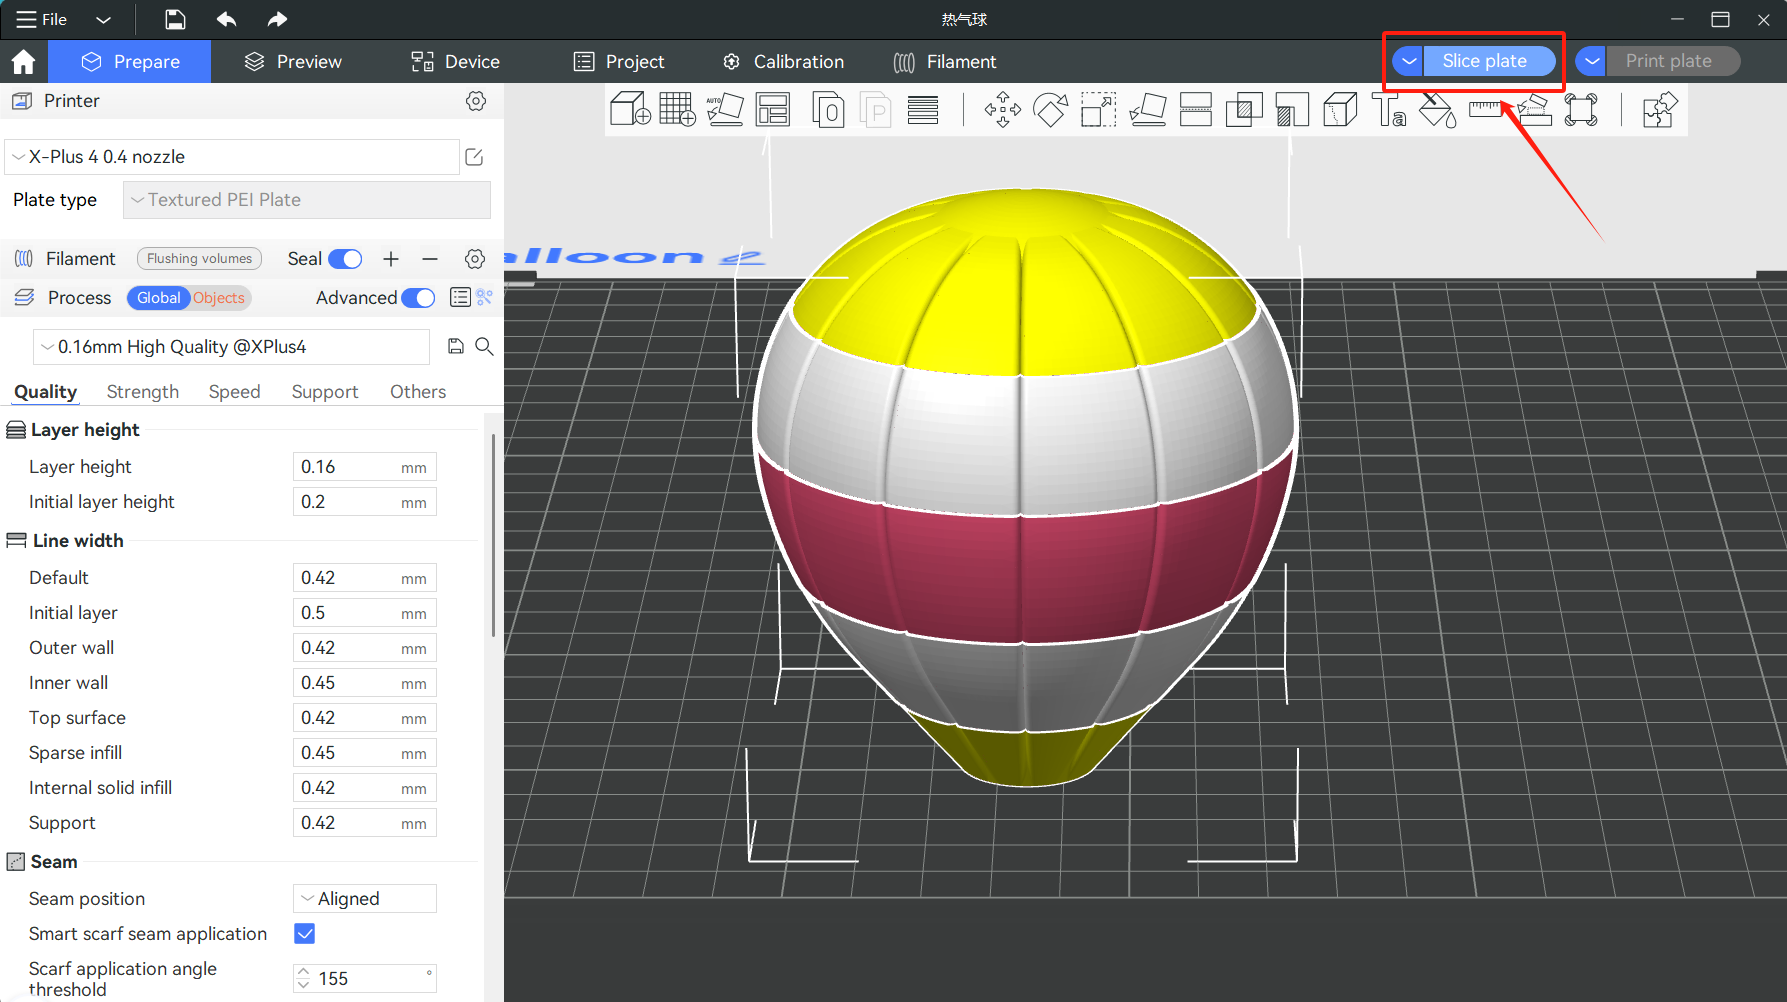The width and height of the screenshot is (1787, 1002).
Task: Switch to the Project tab
Action: pos(619,61)
